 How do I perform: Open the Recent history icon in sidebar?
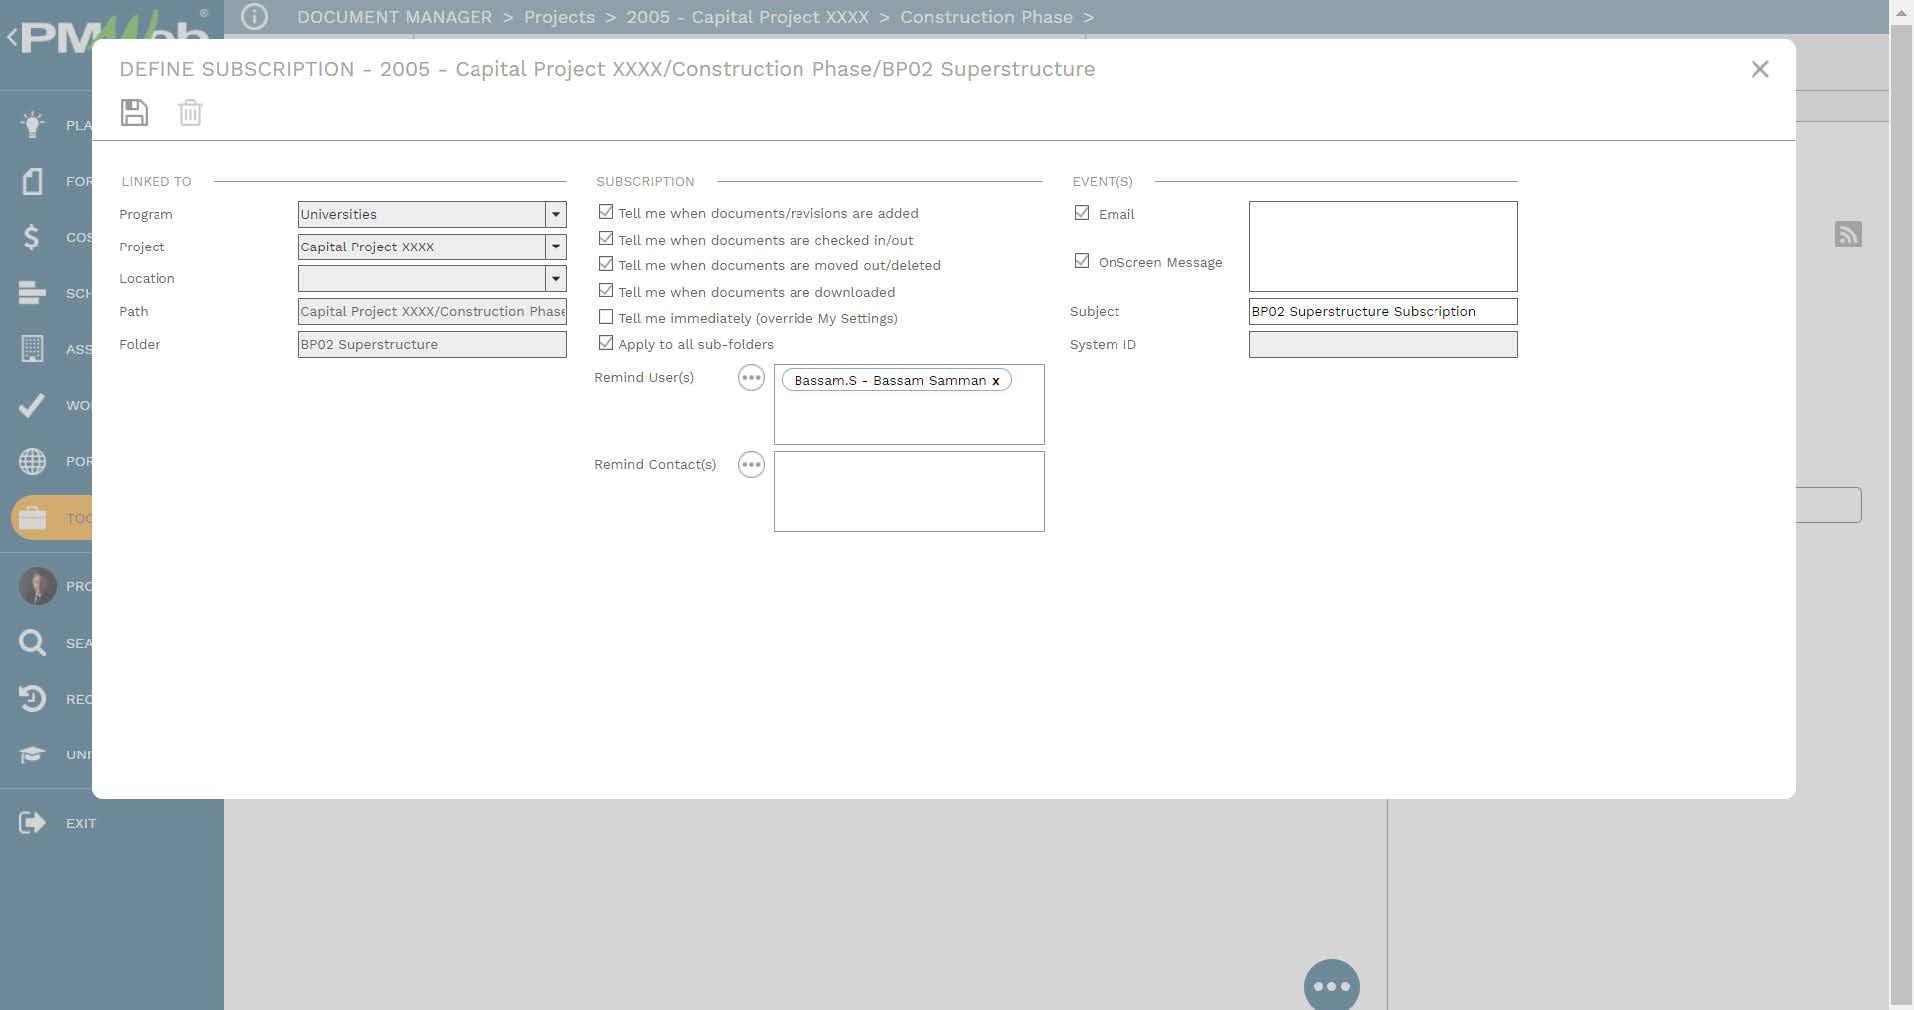pyautogui.click(x=32, y=698)
